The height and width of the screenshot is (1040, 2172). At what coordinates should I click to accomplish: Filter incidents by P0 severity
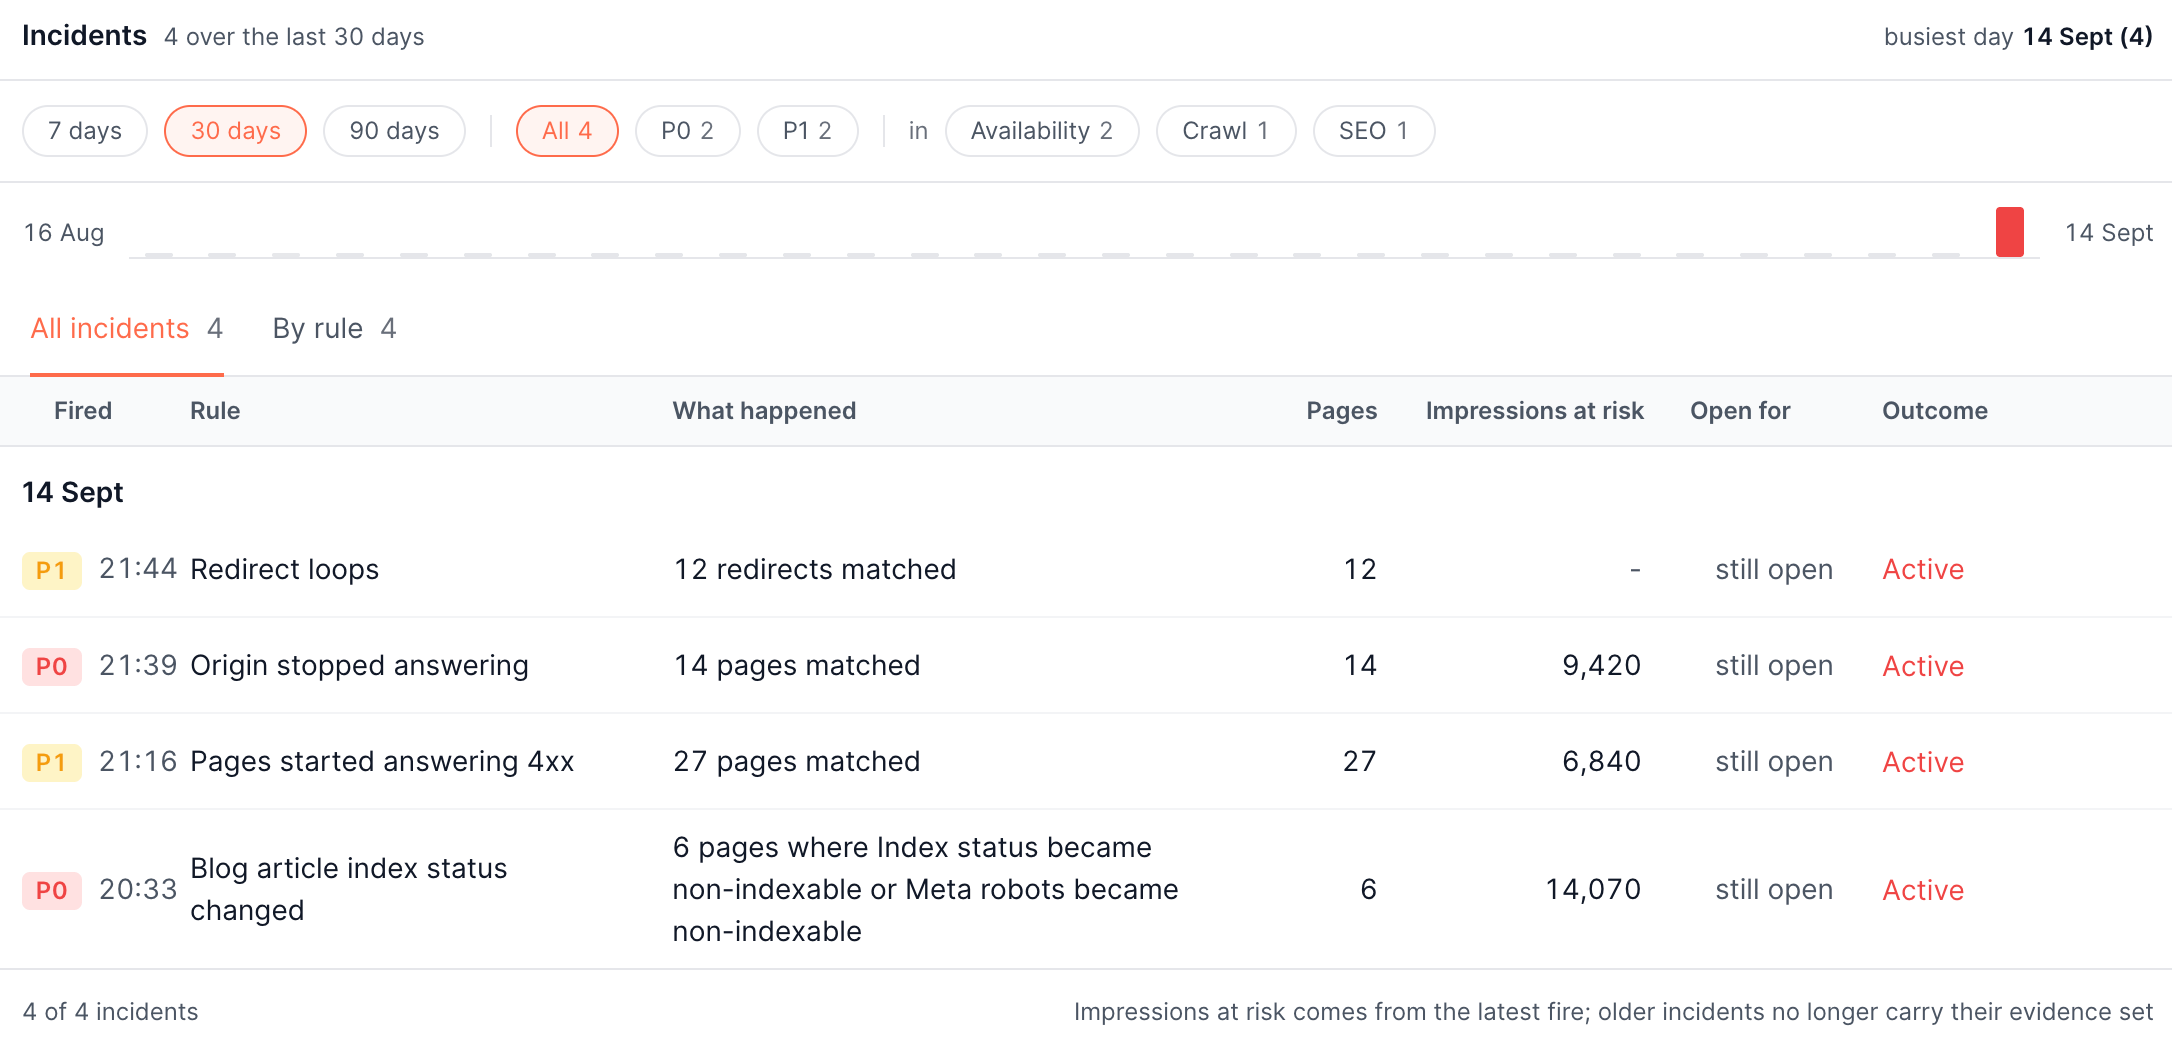click(687, 131)
